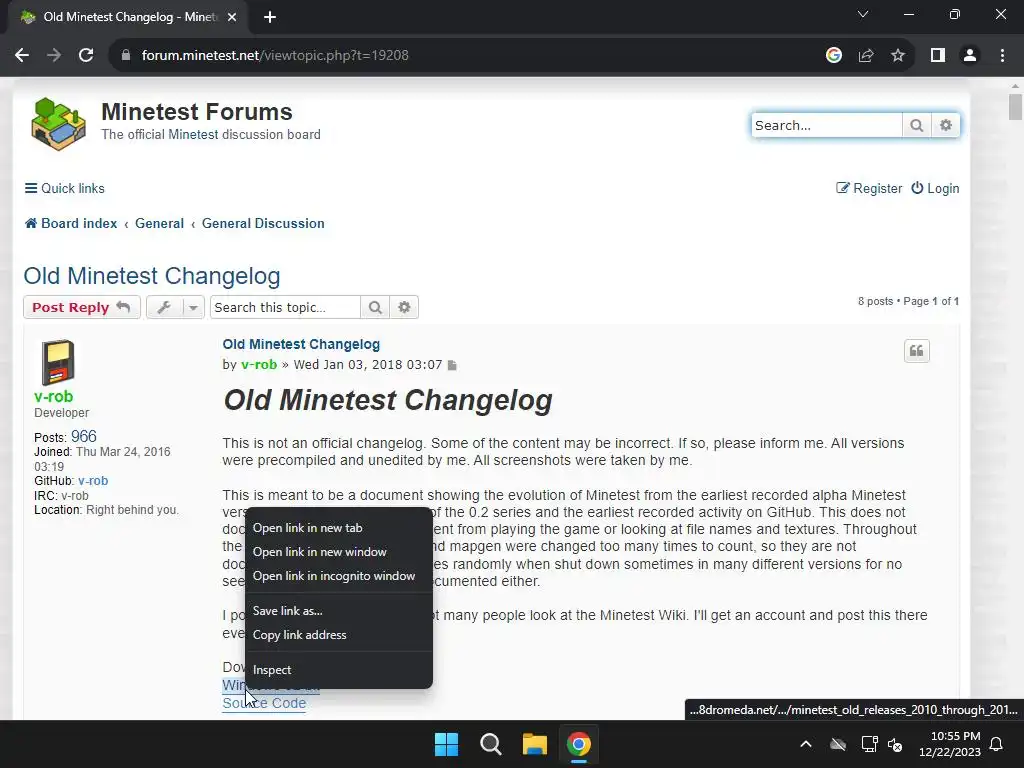
Task: View site information lock icon
Action: click(x=126, y=56)
